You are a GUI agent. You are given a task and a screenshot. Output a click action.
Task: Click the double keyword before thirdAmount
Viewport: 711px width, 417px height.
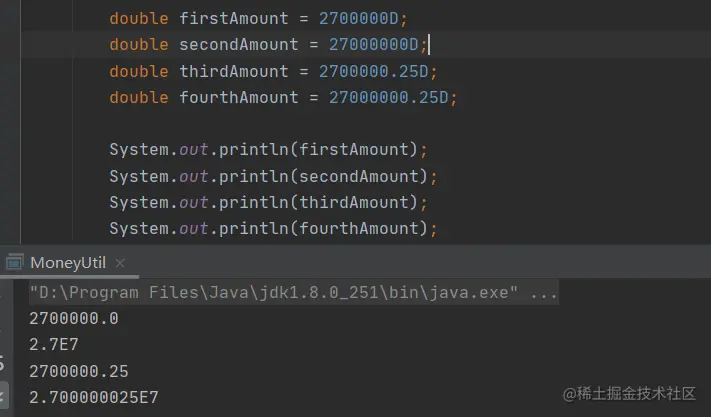tap(139, 71)
